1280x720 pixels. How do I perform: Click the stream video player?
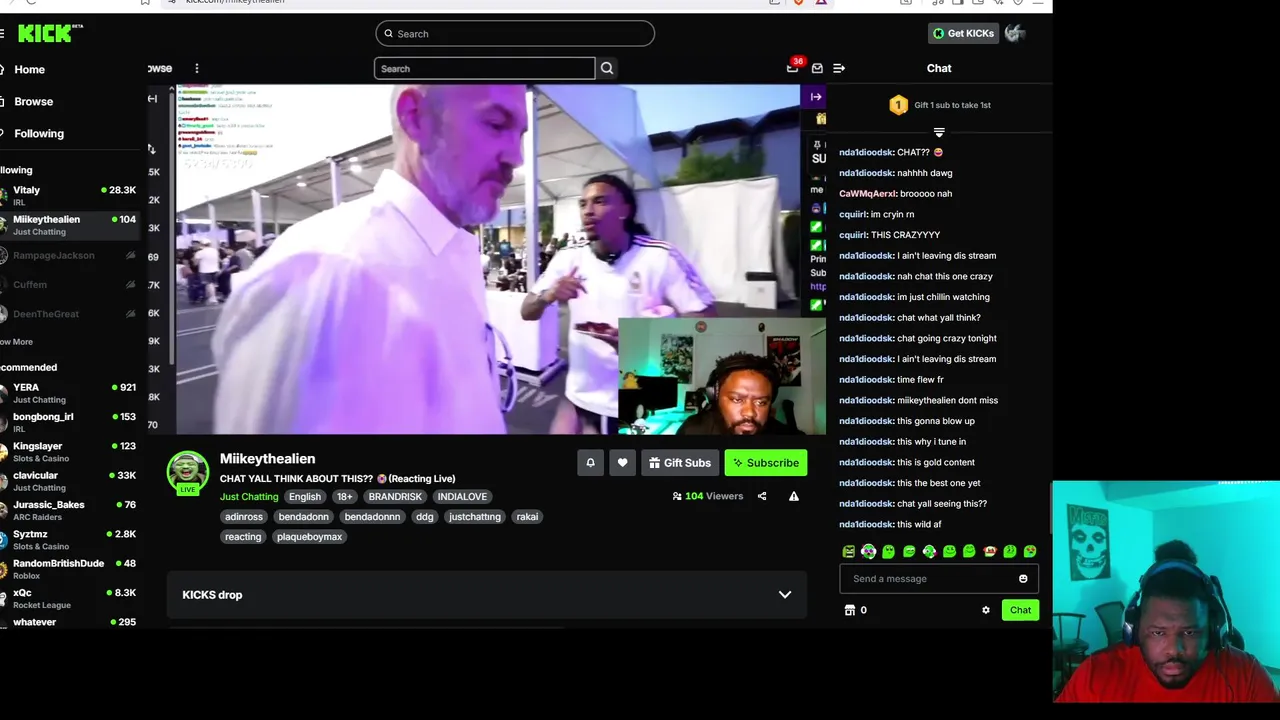(x=488, y=260)
